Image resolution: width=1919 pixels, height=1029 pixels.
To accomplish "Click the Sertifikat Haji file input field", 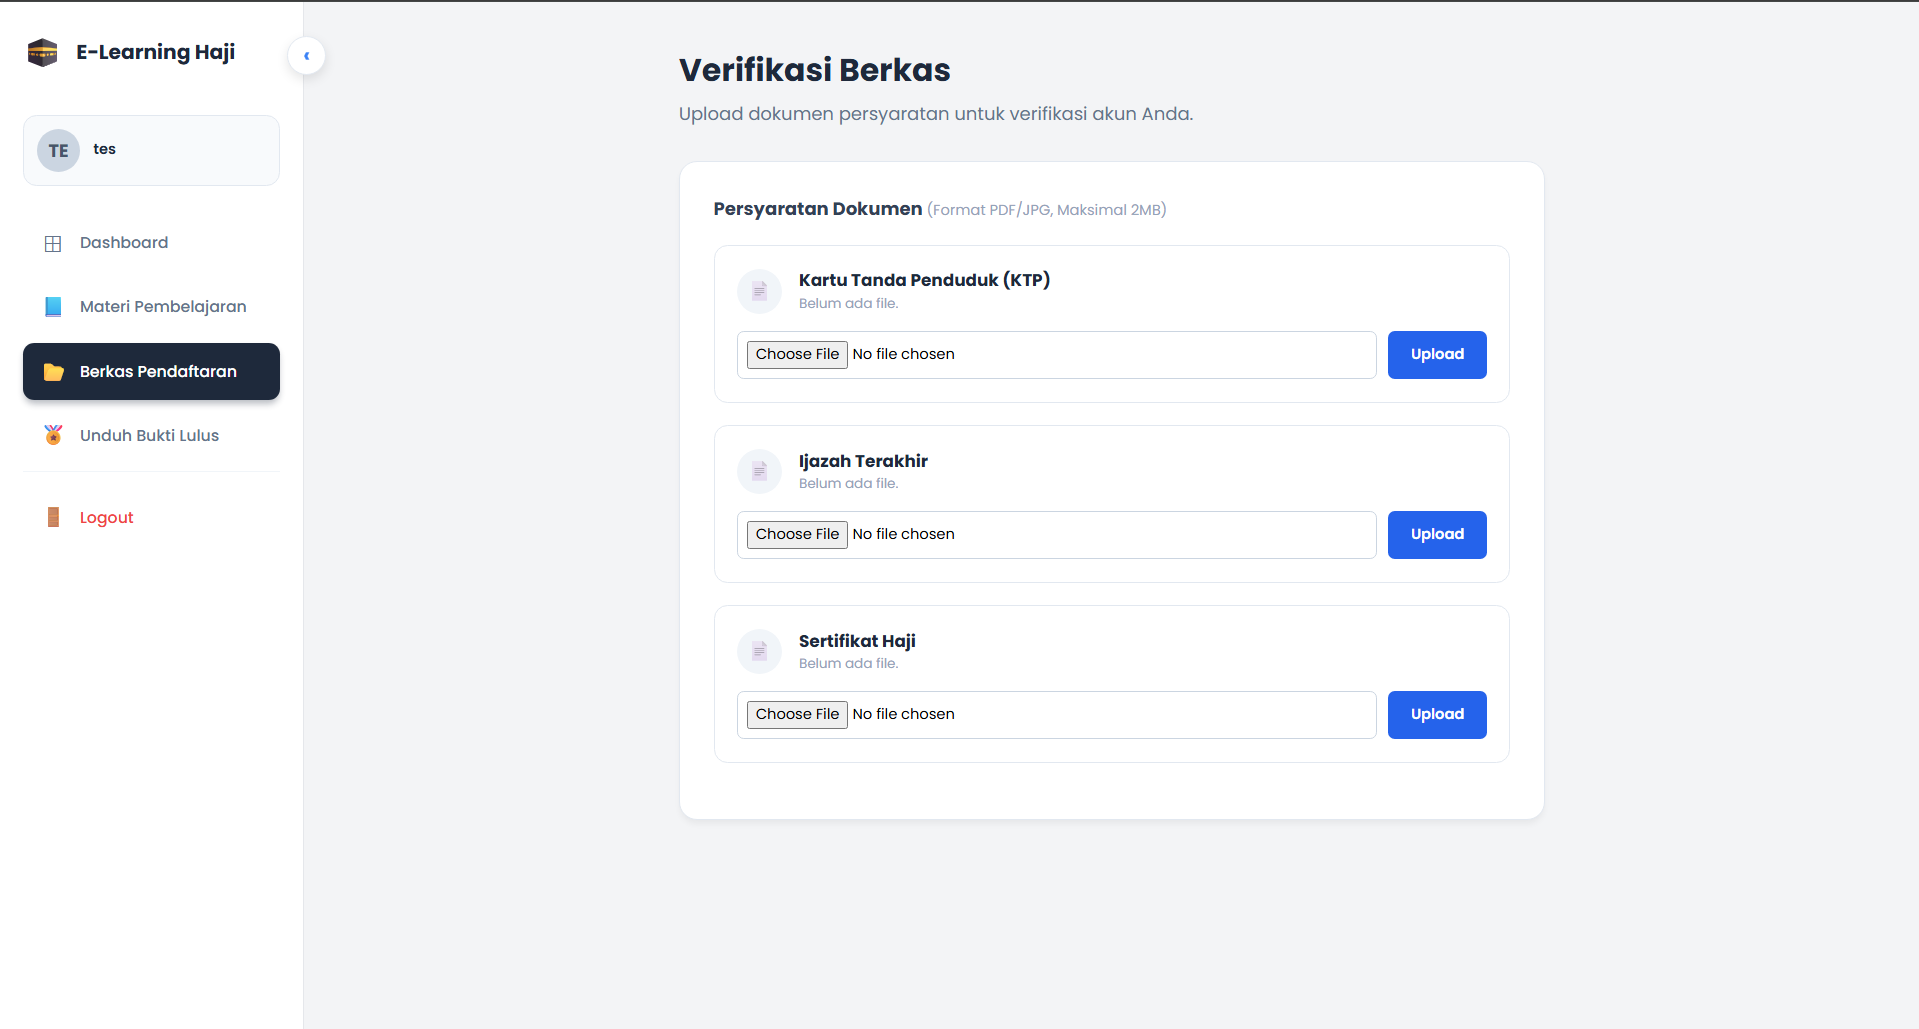I will [1057, 715].
